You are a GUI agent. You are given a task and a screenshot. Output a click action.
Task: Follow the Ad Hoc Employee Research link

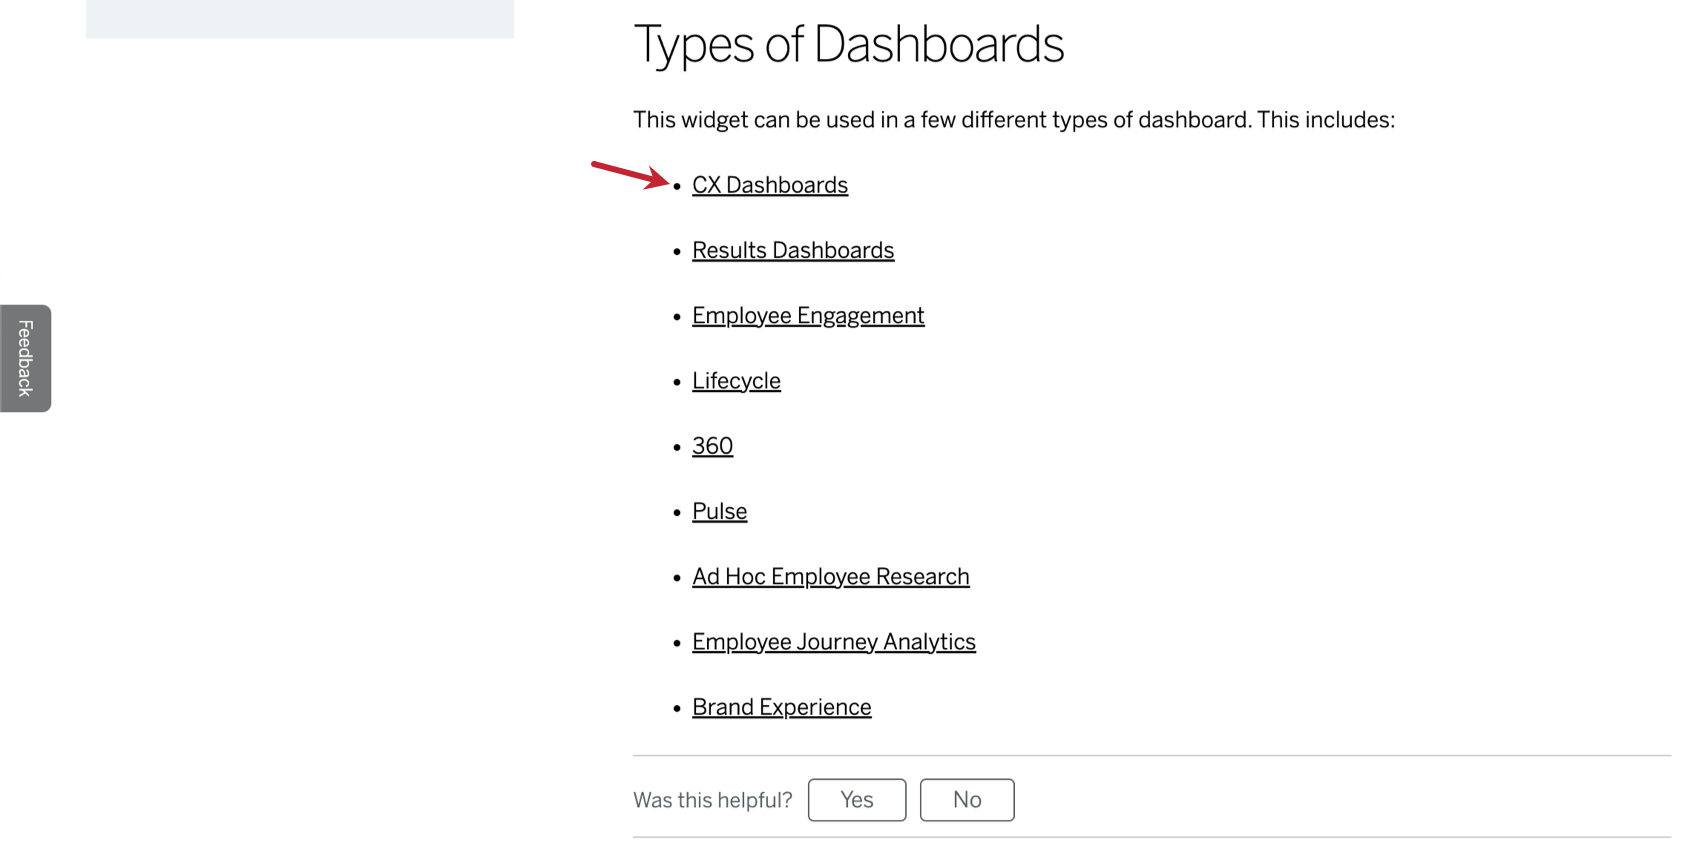[830, 576]
